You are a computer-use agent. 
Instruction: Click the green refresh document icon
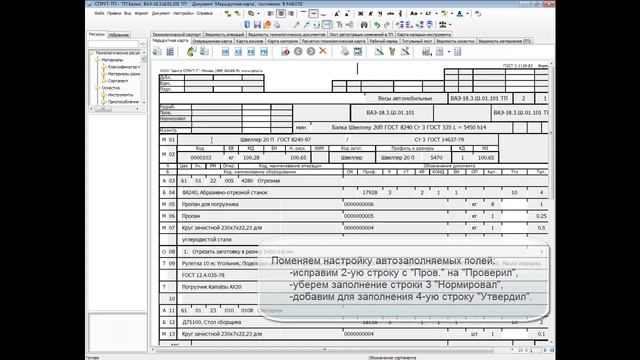click(x=191, y=51)
